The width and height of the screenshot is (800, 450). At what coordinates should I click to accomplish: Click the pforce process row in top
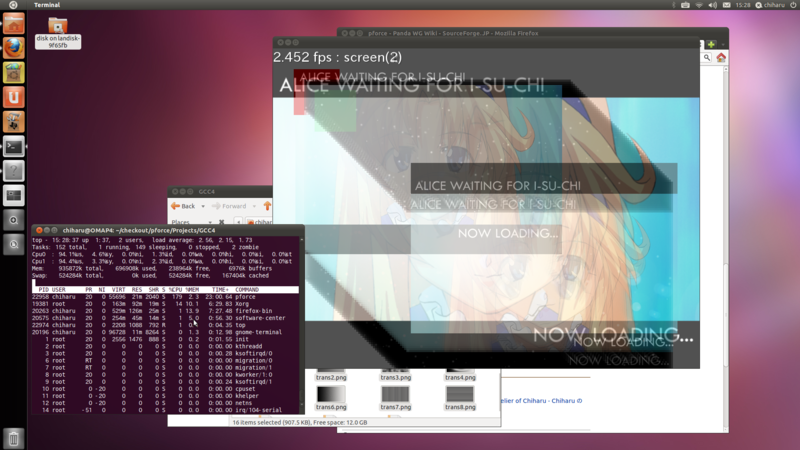[166, 296]
